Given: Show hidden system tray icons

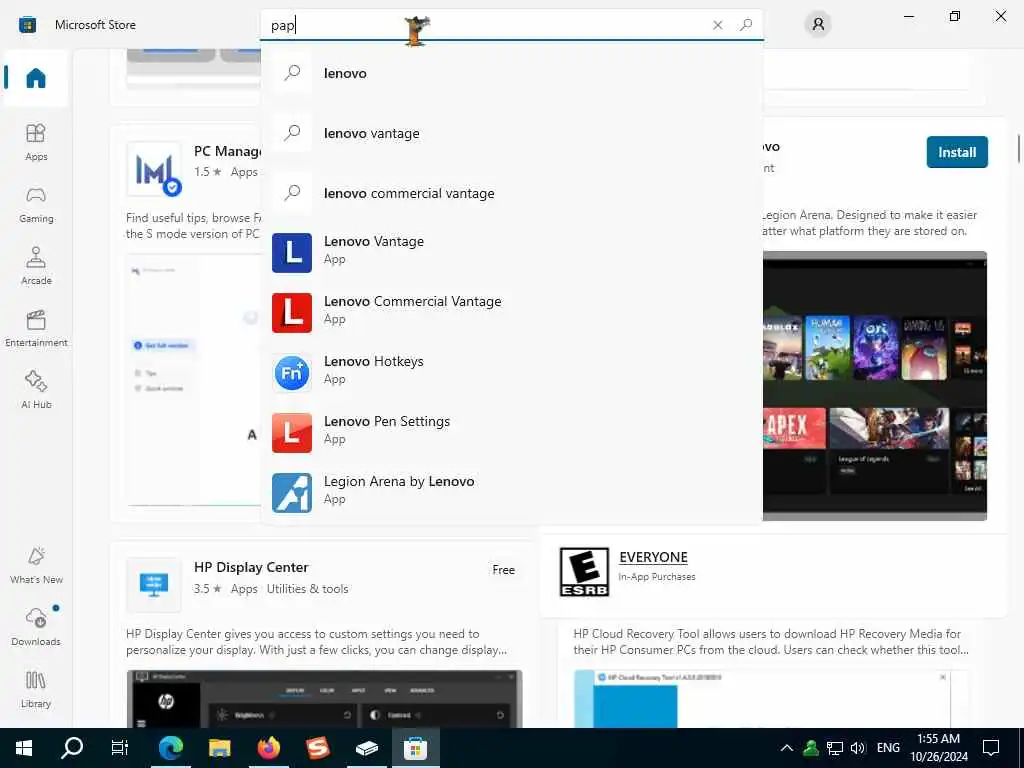Looking at the screenshot, I should [787, 748].
